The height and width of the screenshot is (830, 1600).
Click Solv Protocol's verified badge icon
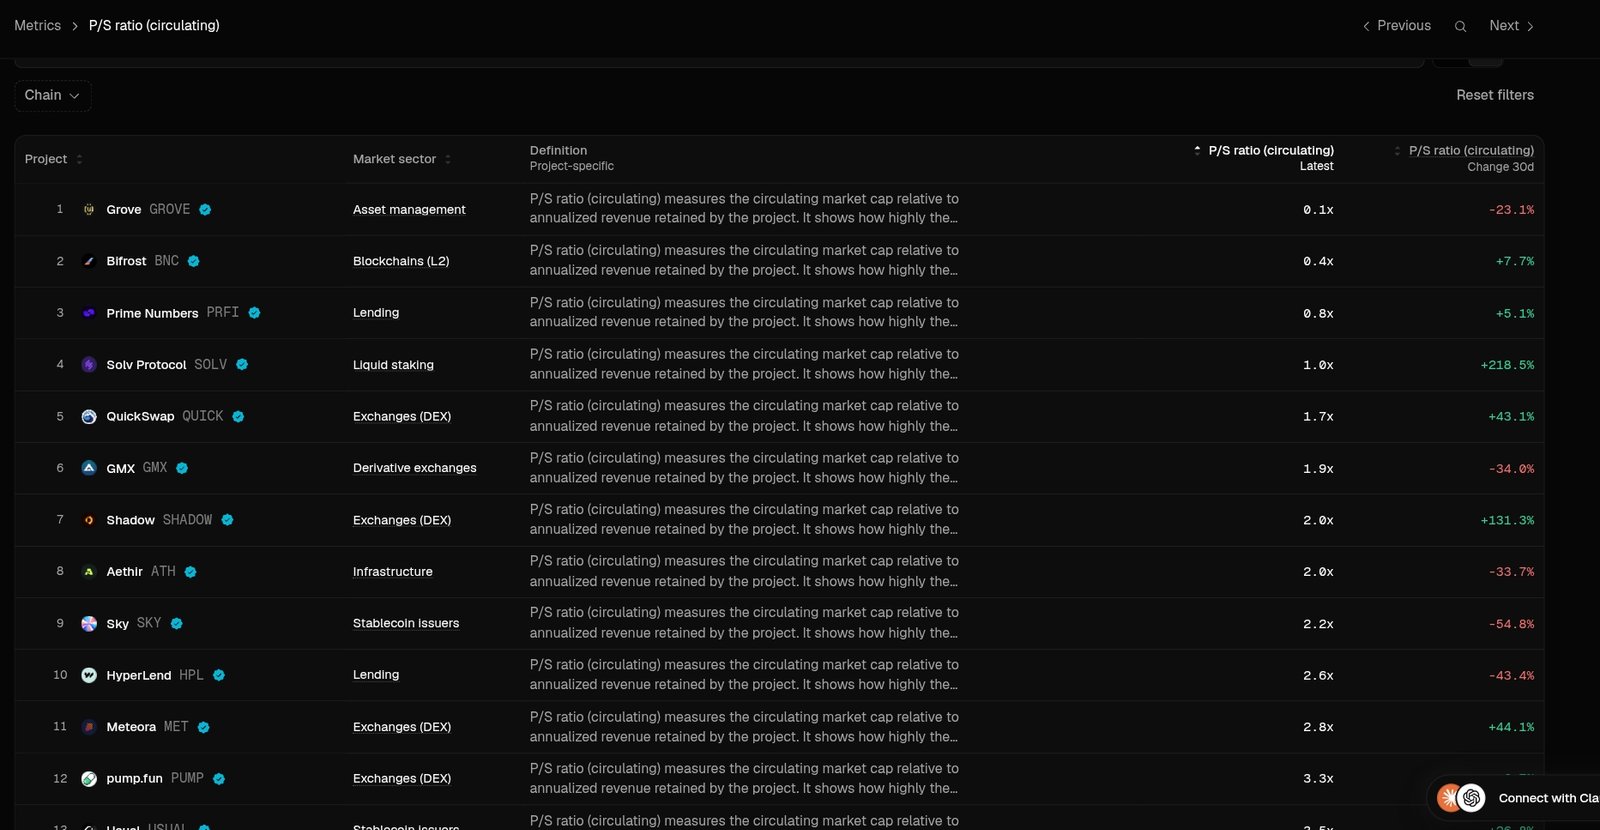coord(242,365)
